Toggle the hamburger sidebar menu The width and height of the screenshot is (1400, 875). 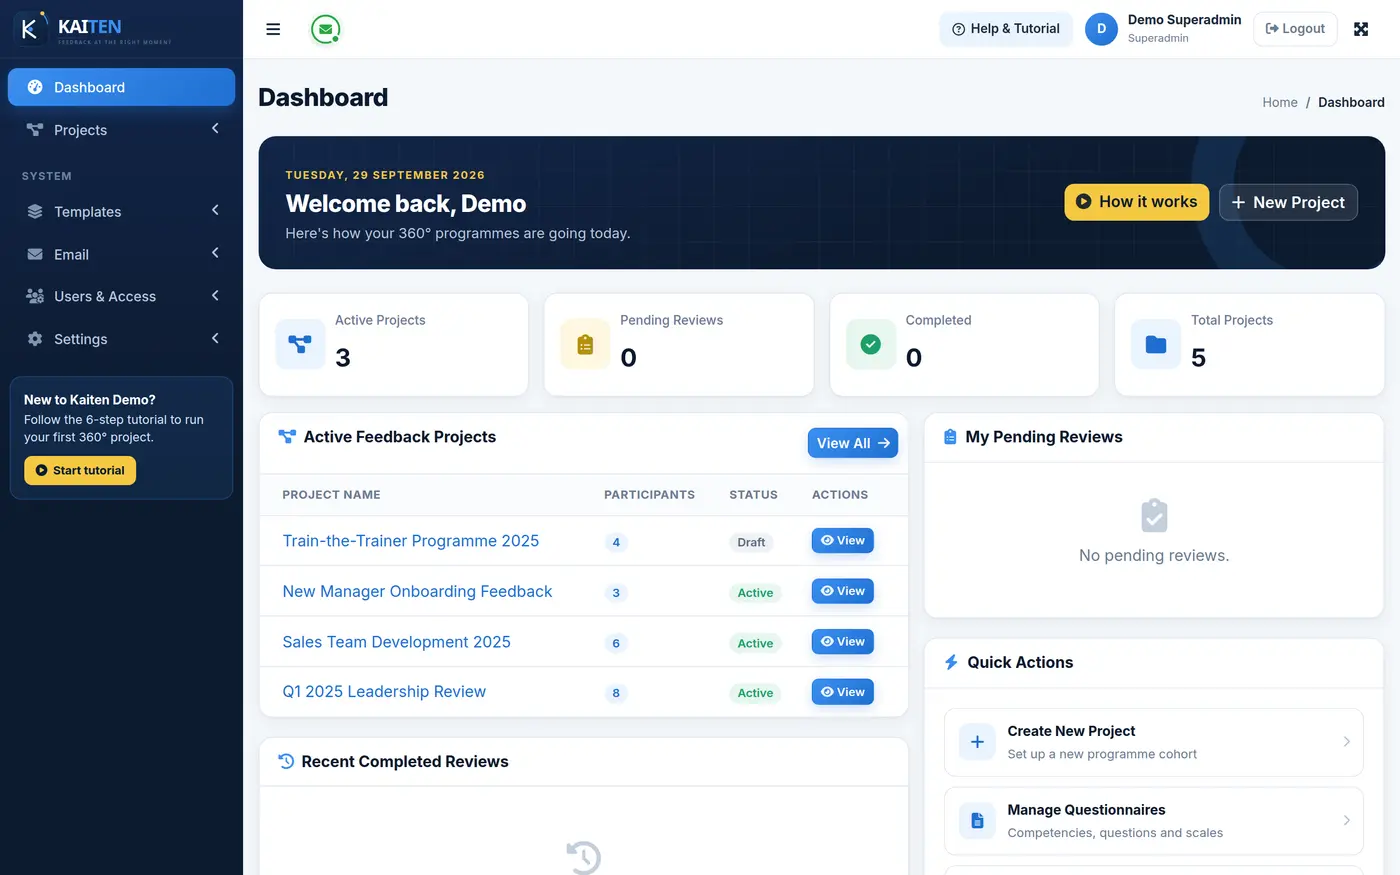(x=273, y=29)
